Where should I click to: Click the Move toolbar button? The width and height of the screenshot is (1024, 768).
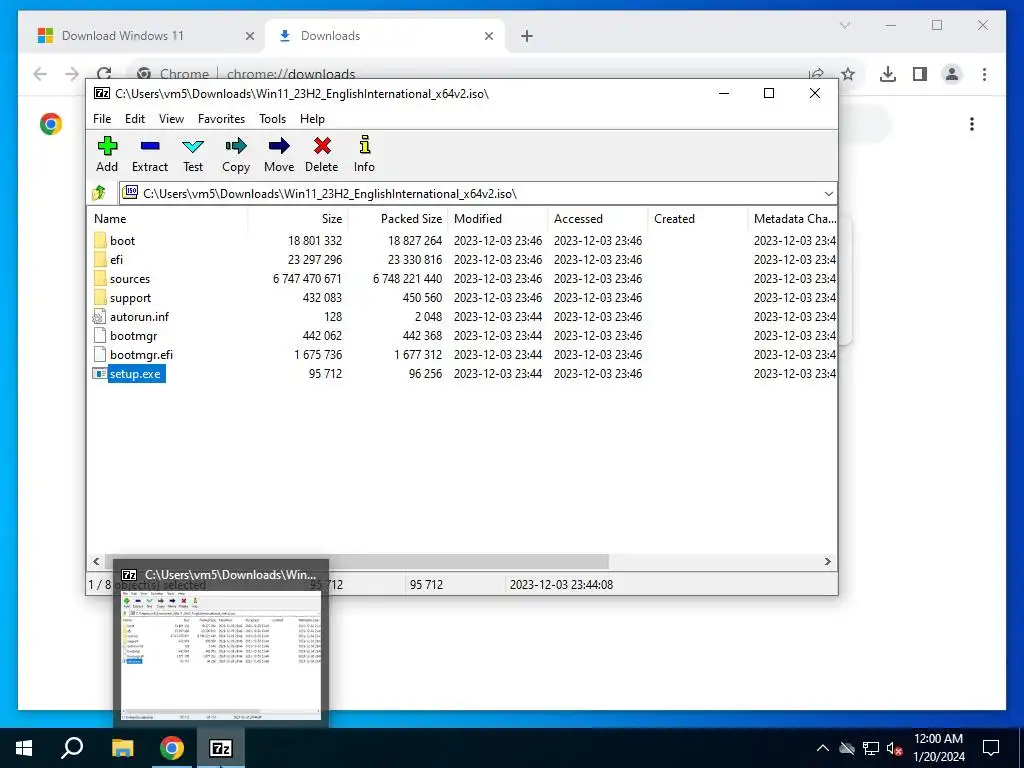(279, 155)
